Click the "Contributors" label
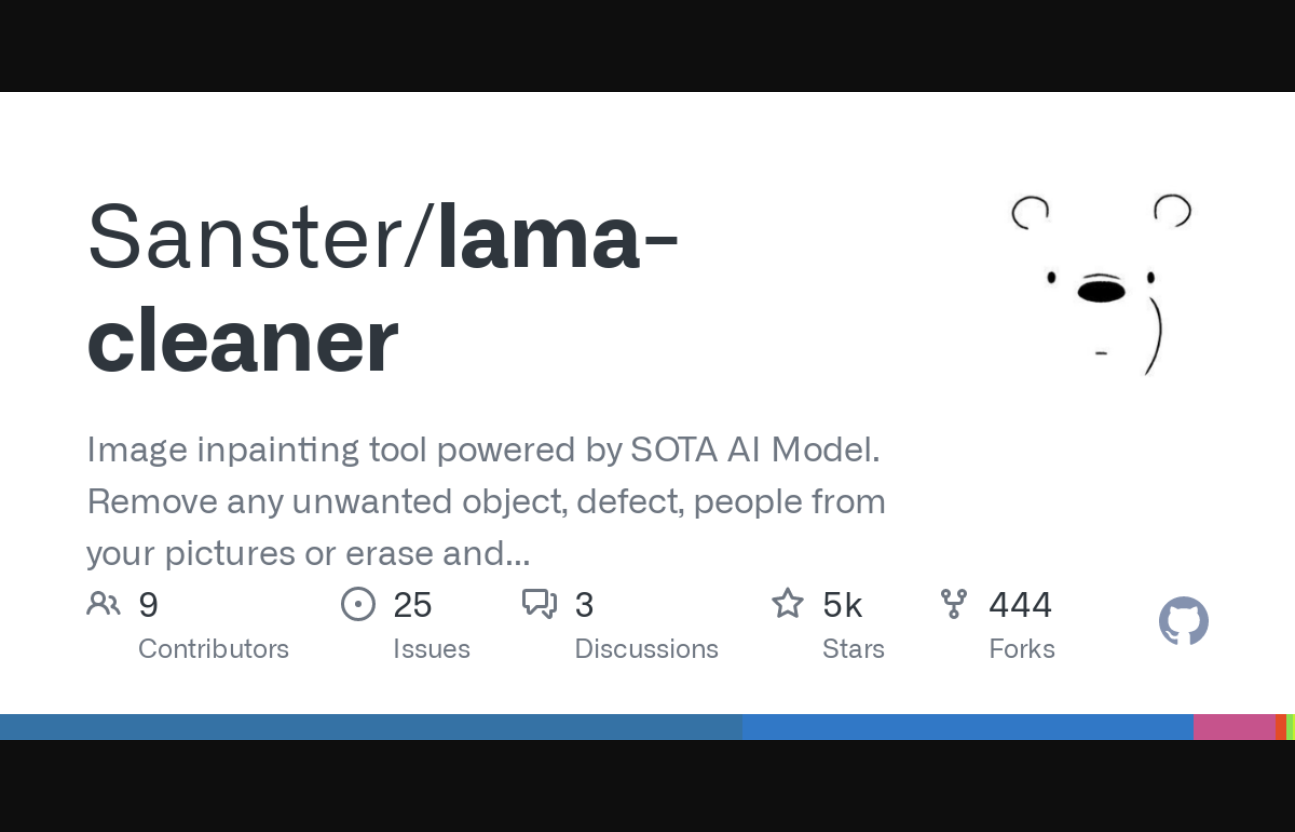 click(x=213, y=649)
